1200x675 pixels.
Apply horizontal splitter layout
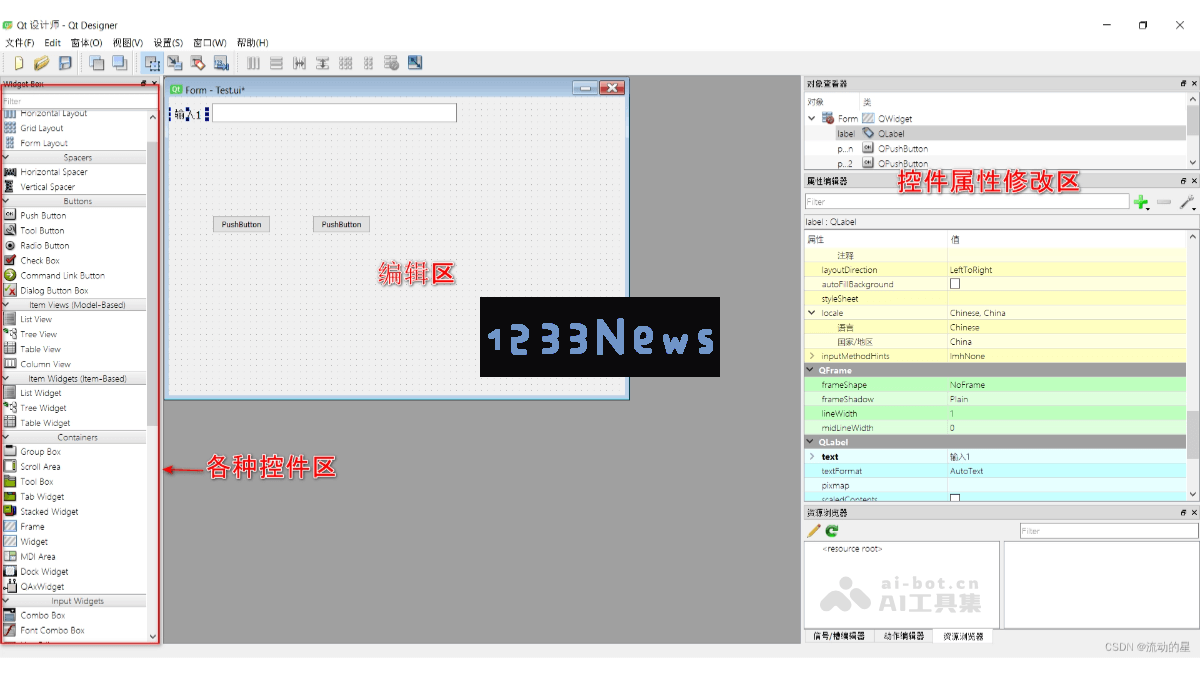click(x=299, y=63)
